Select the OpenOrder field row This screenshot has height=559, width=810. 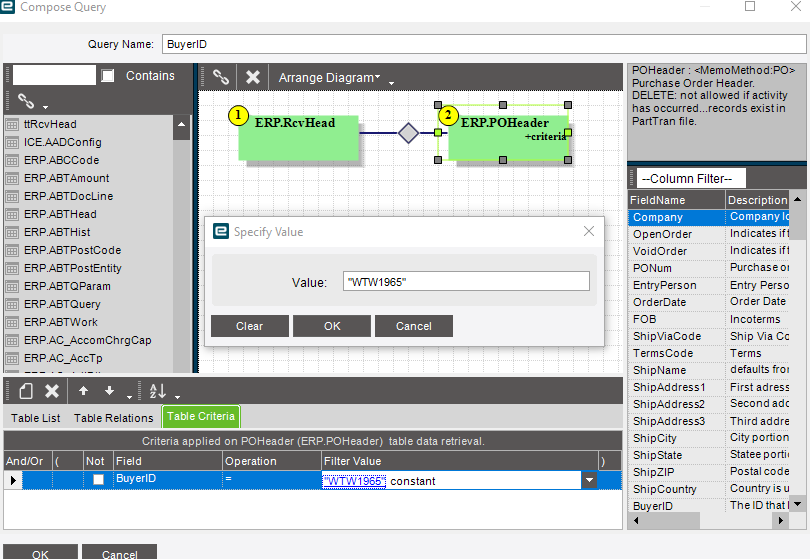[709, 234]
